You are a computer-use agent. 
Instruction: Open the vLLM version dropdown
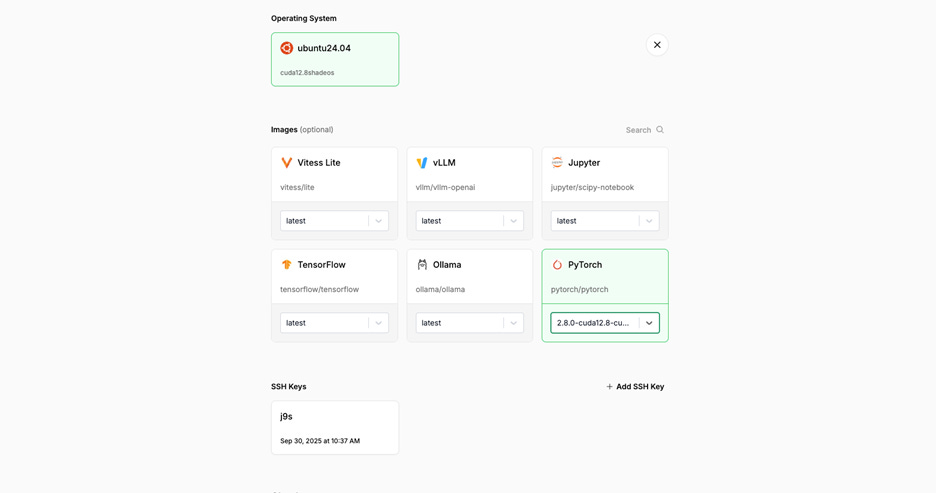click(470, 221)
